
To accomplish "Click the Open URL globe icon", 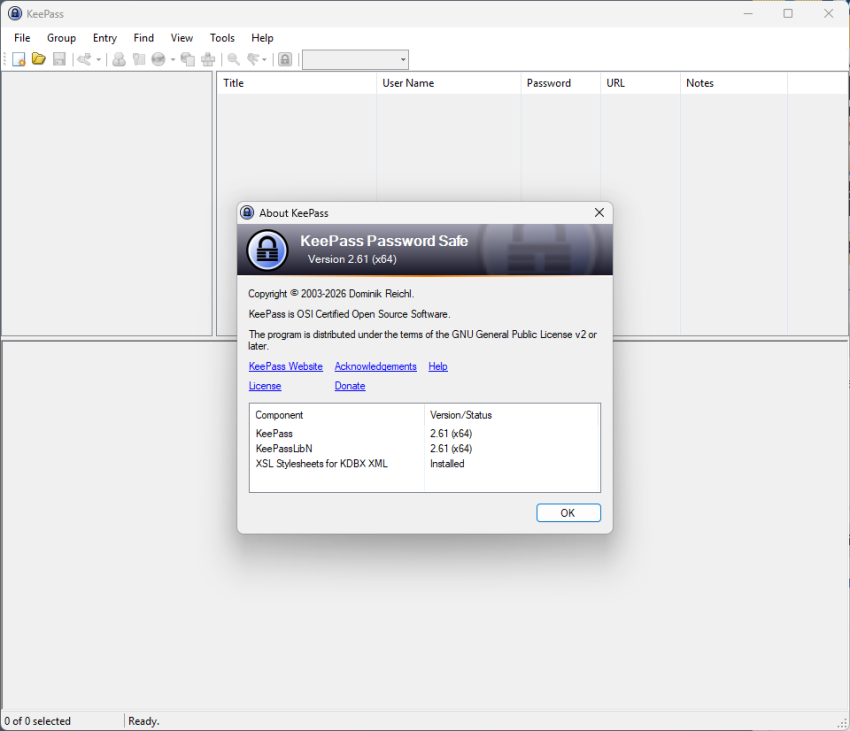I will tap(158, 60).
